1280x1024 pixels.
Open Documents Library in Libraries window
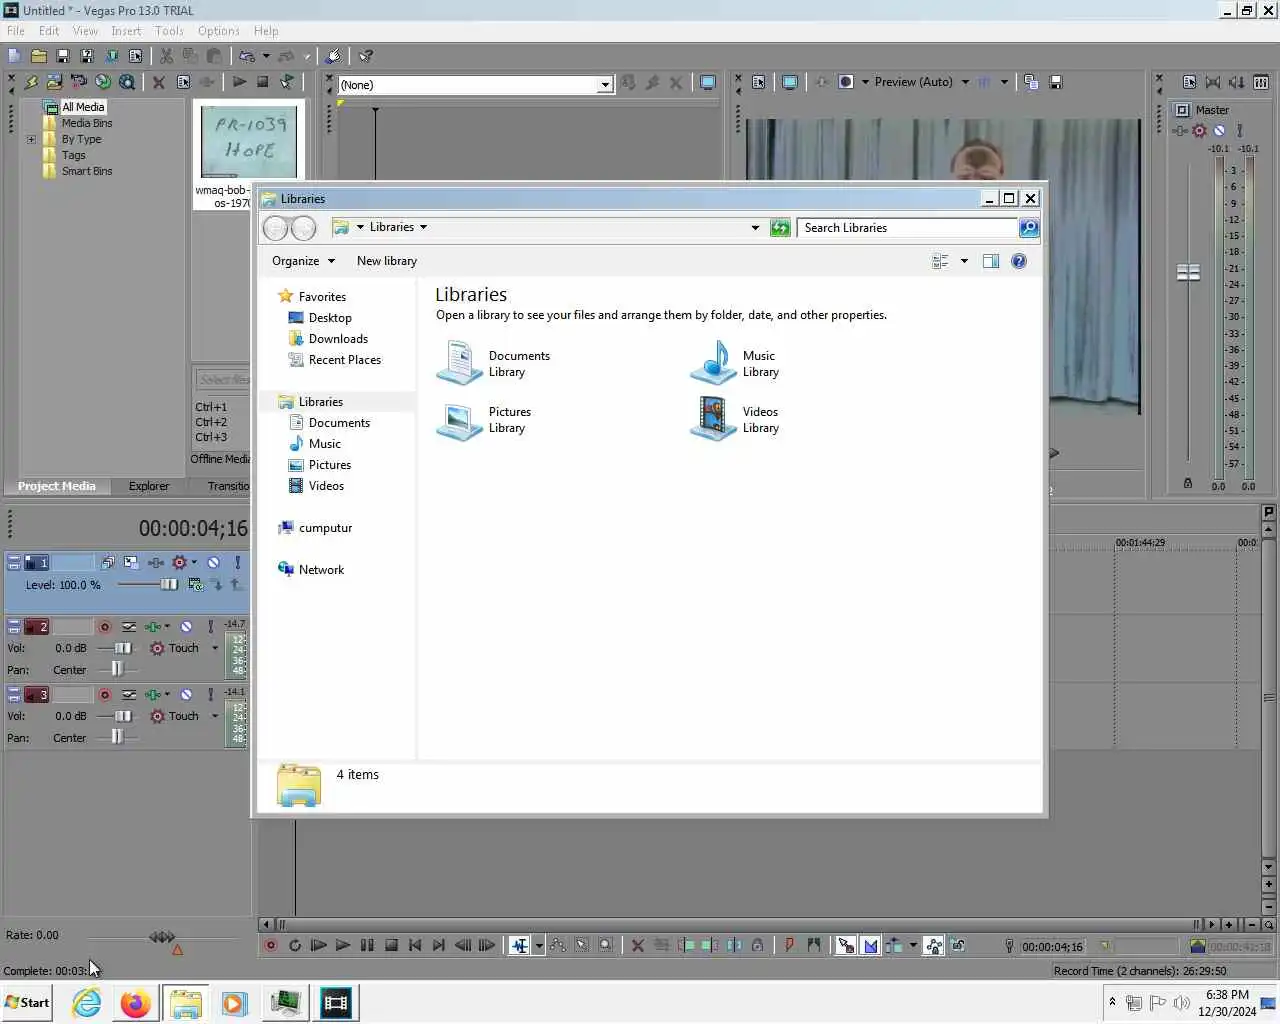[494, 364]
